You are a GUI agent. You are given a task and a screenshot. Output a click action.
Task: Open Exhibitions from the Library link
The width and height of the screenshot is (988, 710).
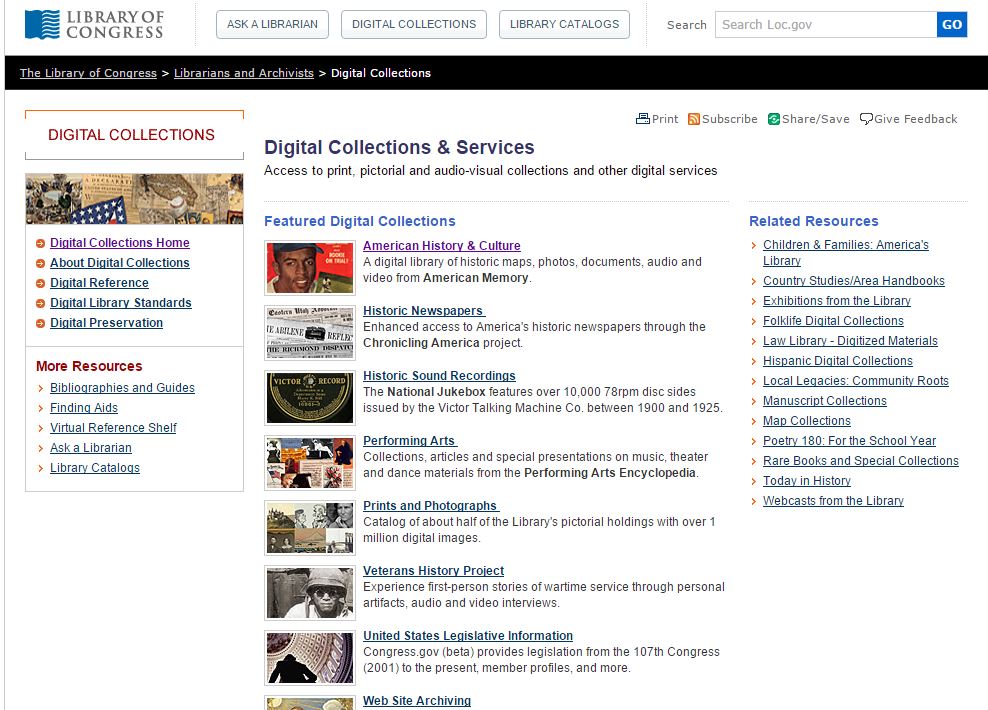point(837,301)
